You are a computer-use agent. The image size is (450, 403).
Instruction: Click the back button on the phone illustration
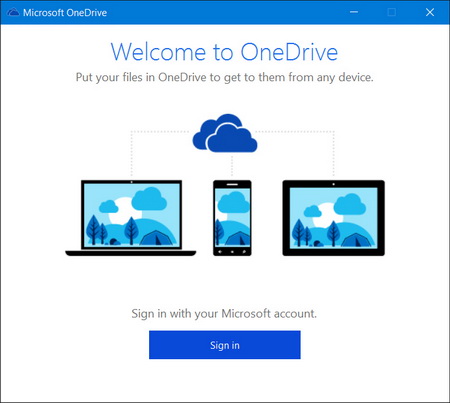[x=220, y=252]
